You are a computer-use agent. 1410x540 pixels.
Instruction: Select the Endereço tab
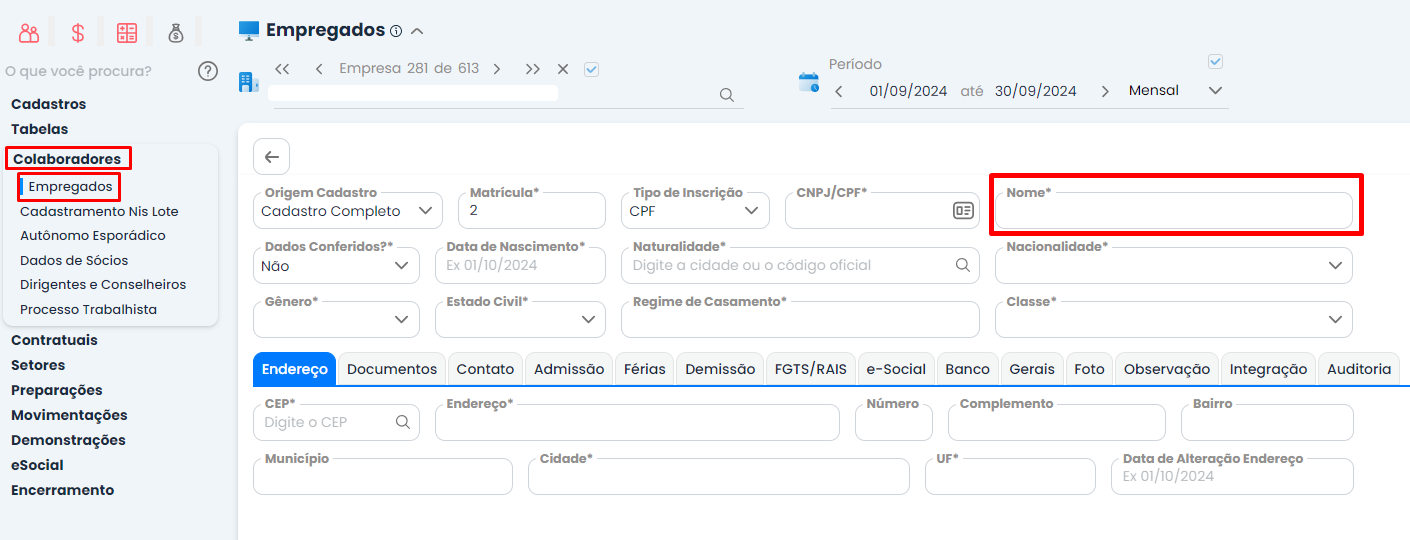[x=295, y=369]
